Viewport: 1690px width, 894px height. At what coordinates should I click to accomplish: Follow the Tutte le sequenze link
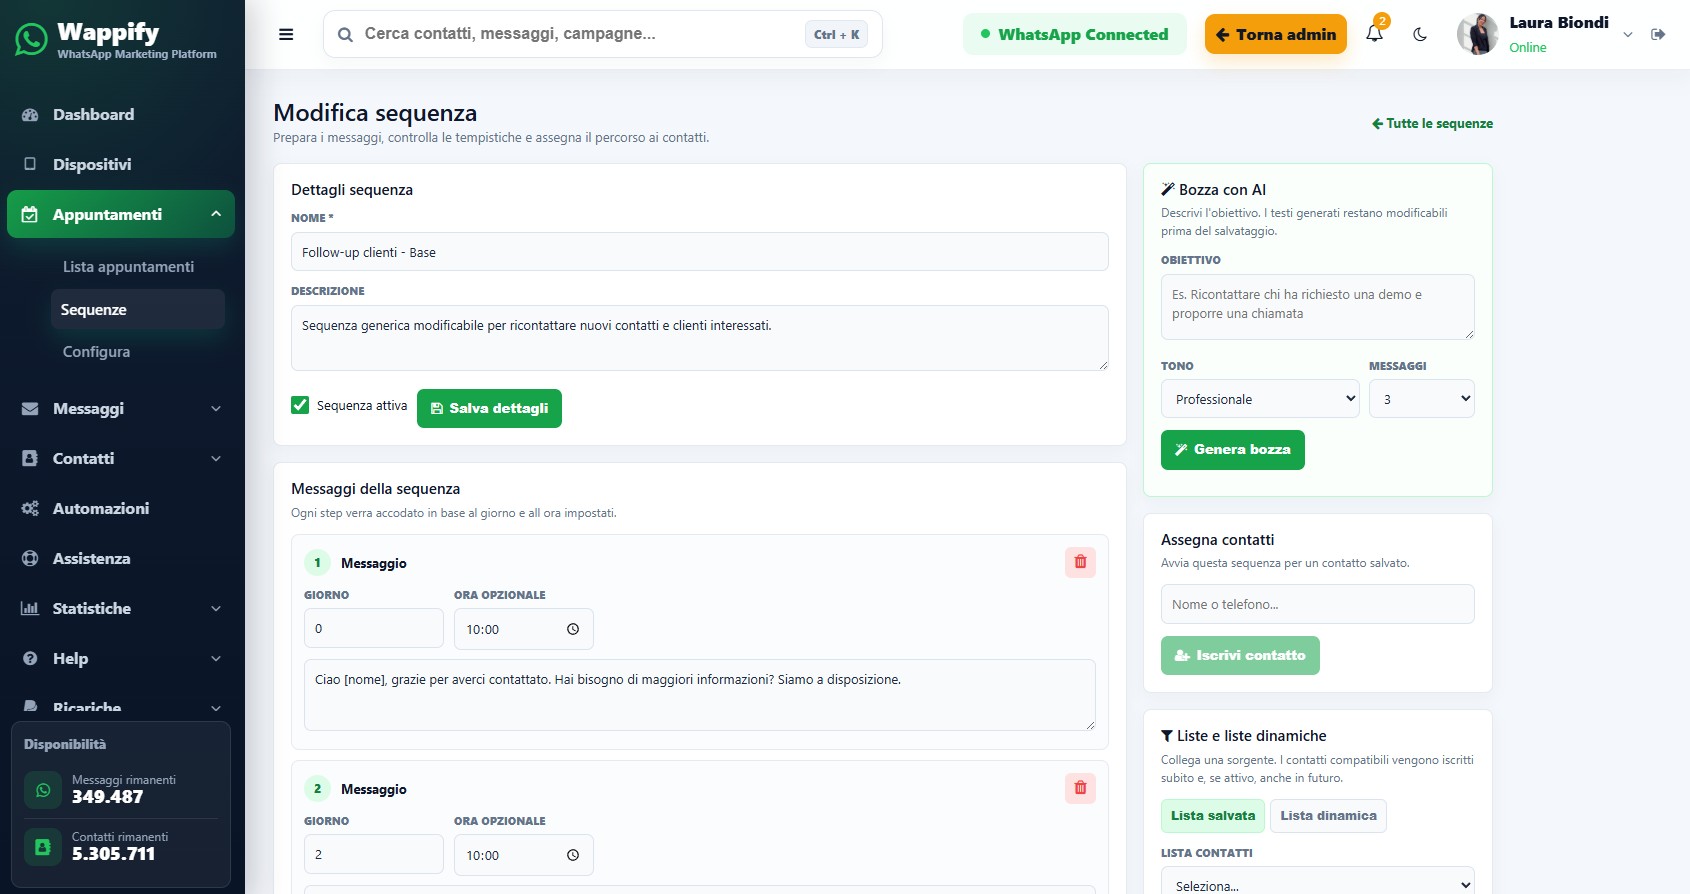point(1432,123)
